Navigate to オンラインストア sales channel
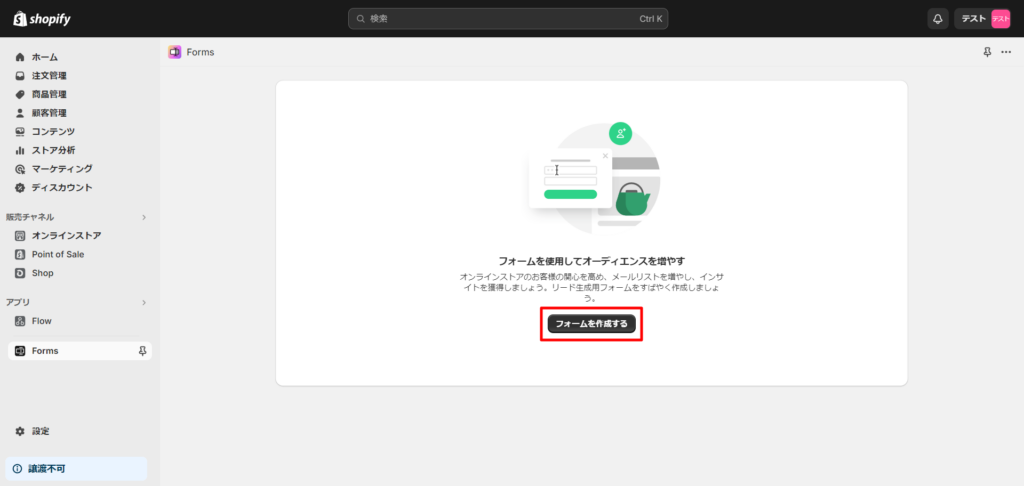 (66, 236)
